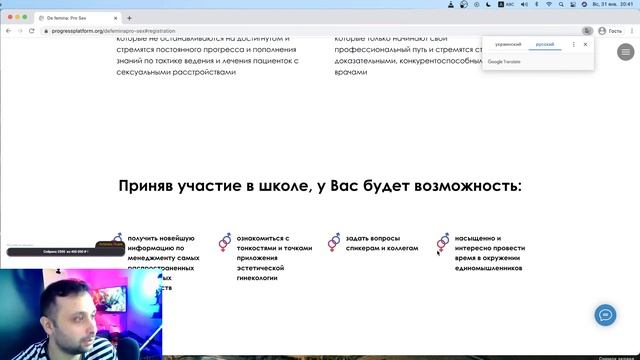Viewport: 640px width, 360px height.
Task: Go back with the browser back arrow
Action: tap(9, 31)
